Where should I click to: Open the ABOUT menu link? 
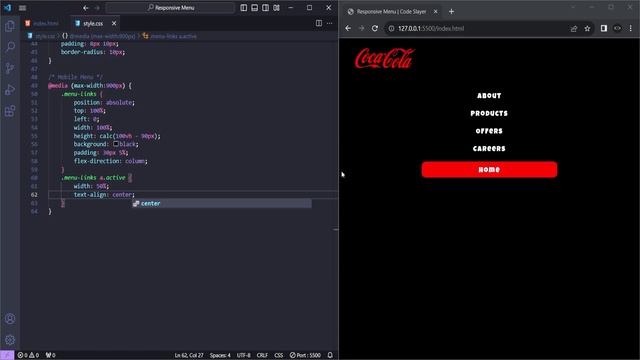coord(489,96)
